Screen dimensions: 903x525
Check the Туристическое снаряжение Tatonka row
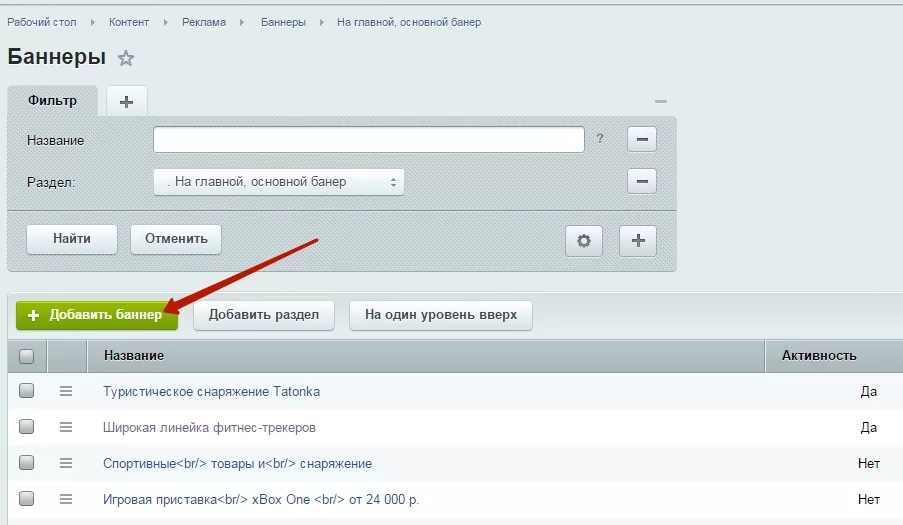pyautogui.click(x=26, y=391)
